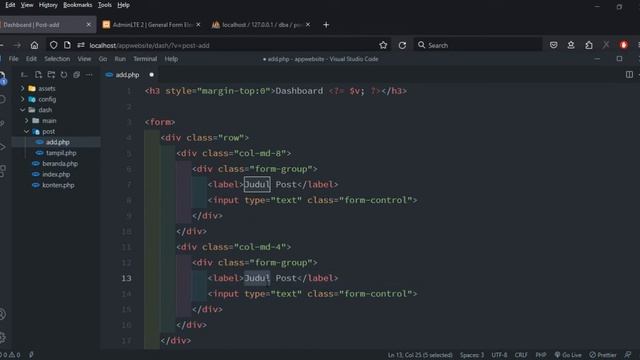Image resolution: width=640 pixels, height=360 pixels.
Task: Expand the main folder
Action: click(x=27, y=121)
